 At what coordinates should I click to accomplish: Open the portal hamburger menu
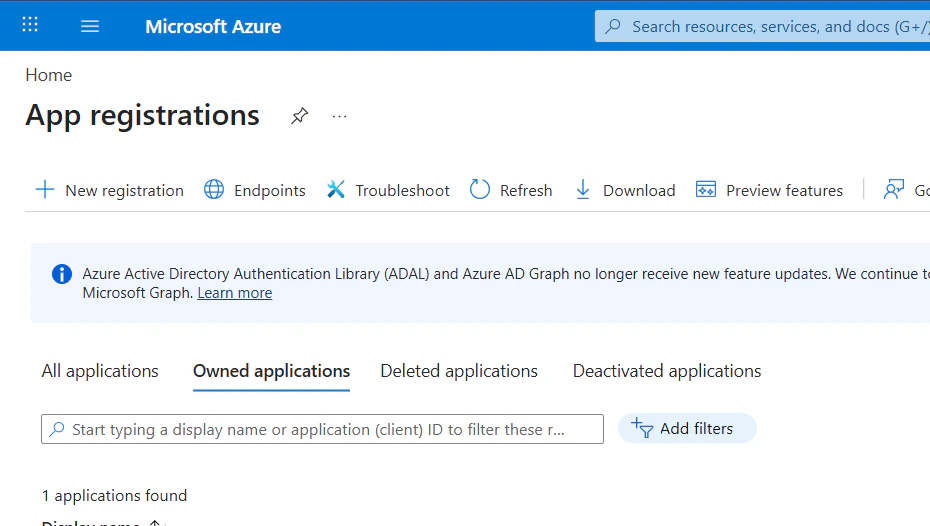pyautogui.click(x=90, y=26)
